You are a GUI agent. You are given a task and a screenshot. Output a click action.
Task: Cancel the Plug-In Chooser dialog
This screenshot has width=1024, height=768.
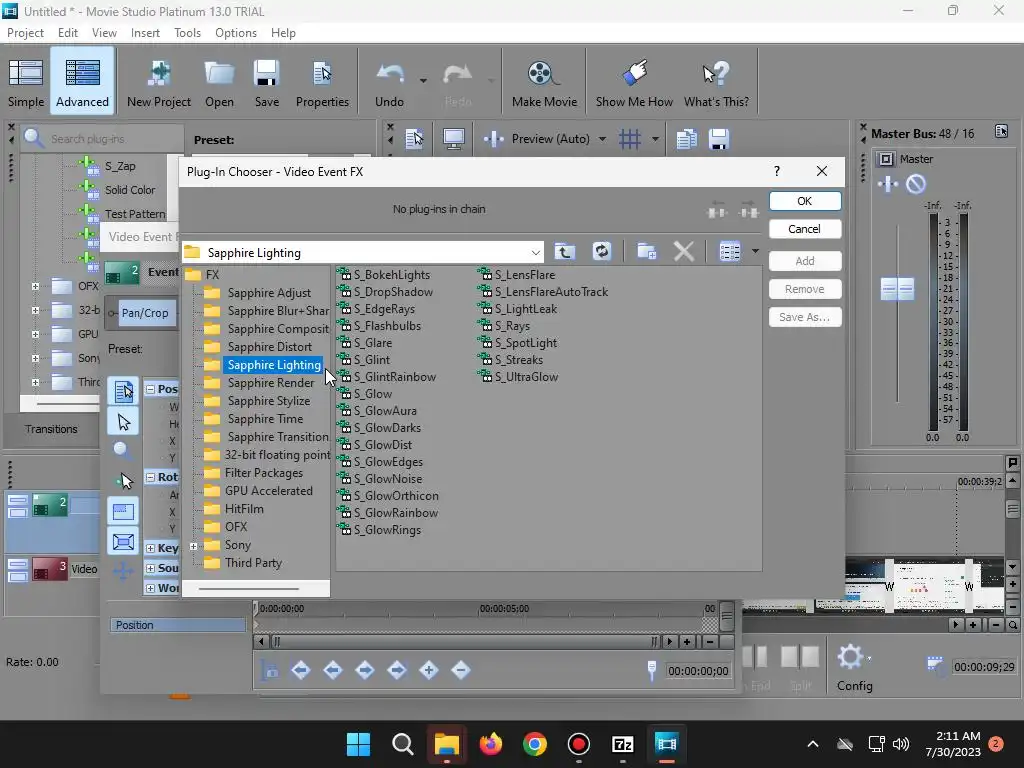(805, 229)
